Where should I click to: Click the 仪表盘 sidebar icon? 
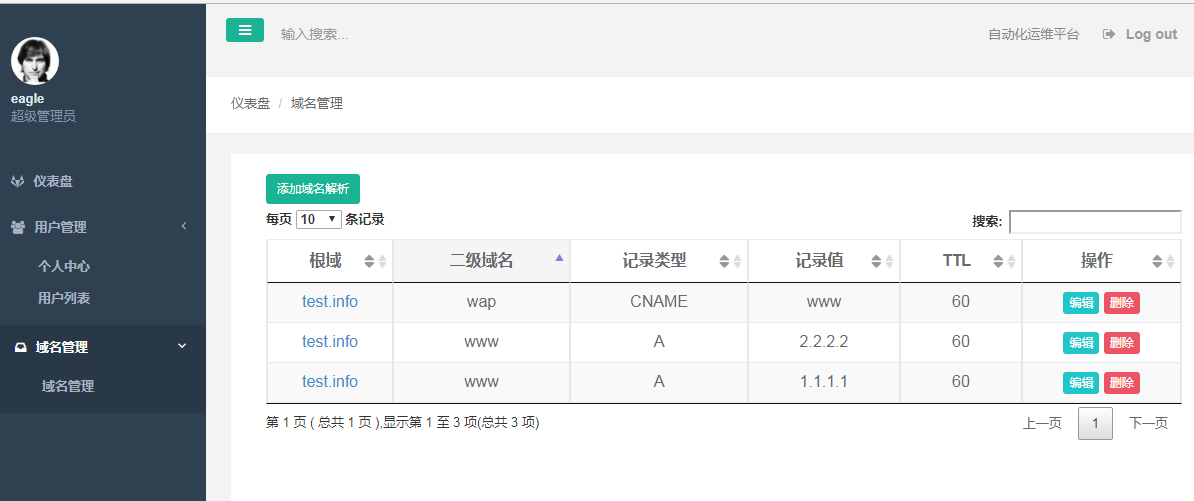click(18, 181)
